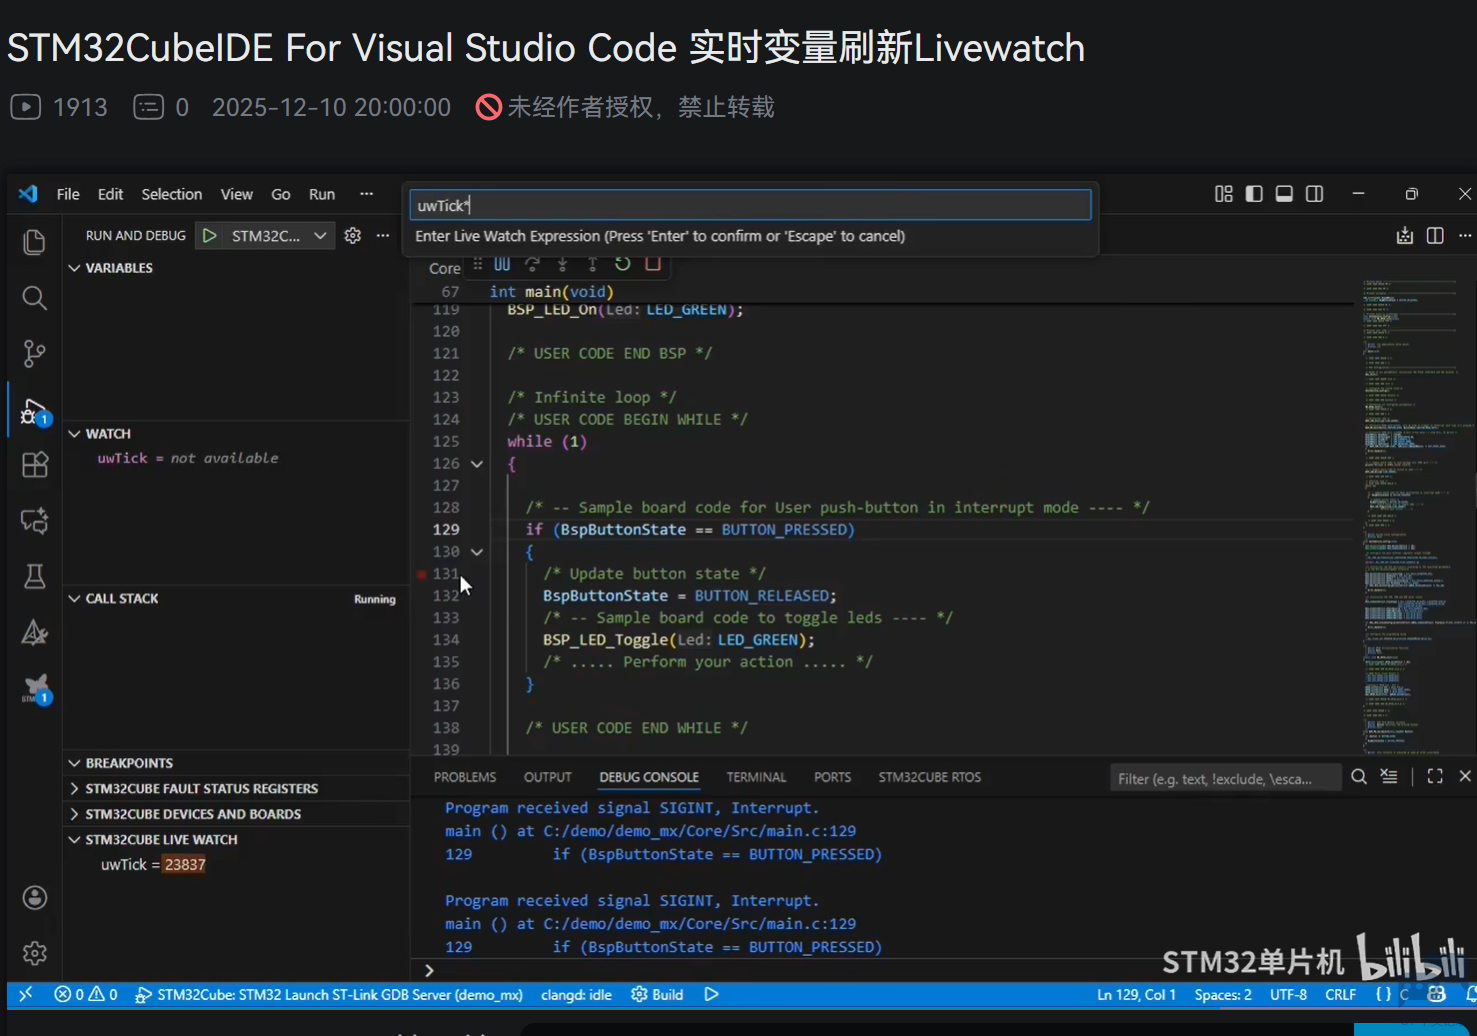Screen dimensions: 1477x1036
Task: Switch to the STM32CUBE RTOS tab
Action: [929, 777]
